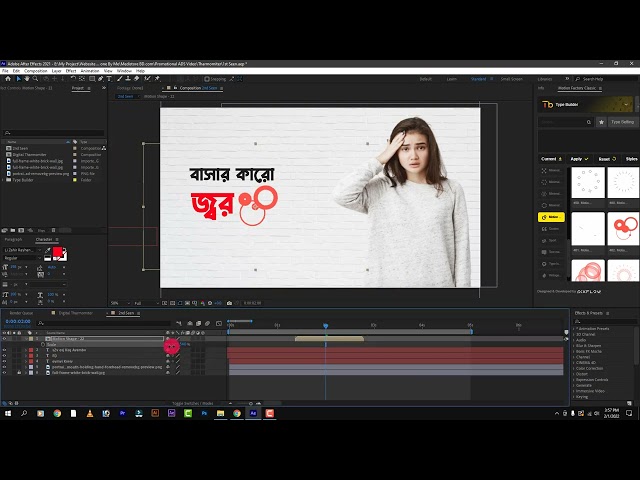The width and height of the screenshot is (640, 480).
Task: Switch to Digital Thermometer timeline tab
Action: [76, 313]
